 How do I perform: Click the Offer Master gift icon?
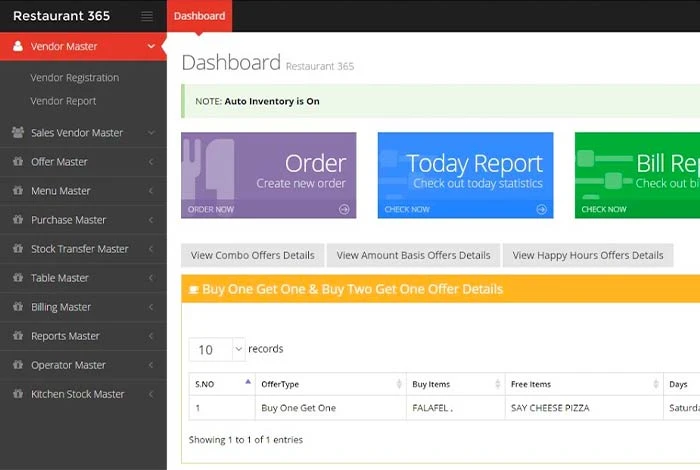(x=18, y=161)
